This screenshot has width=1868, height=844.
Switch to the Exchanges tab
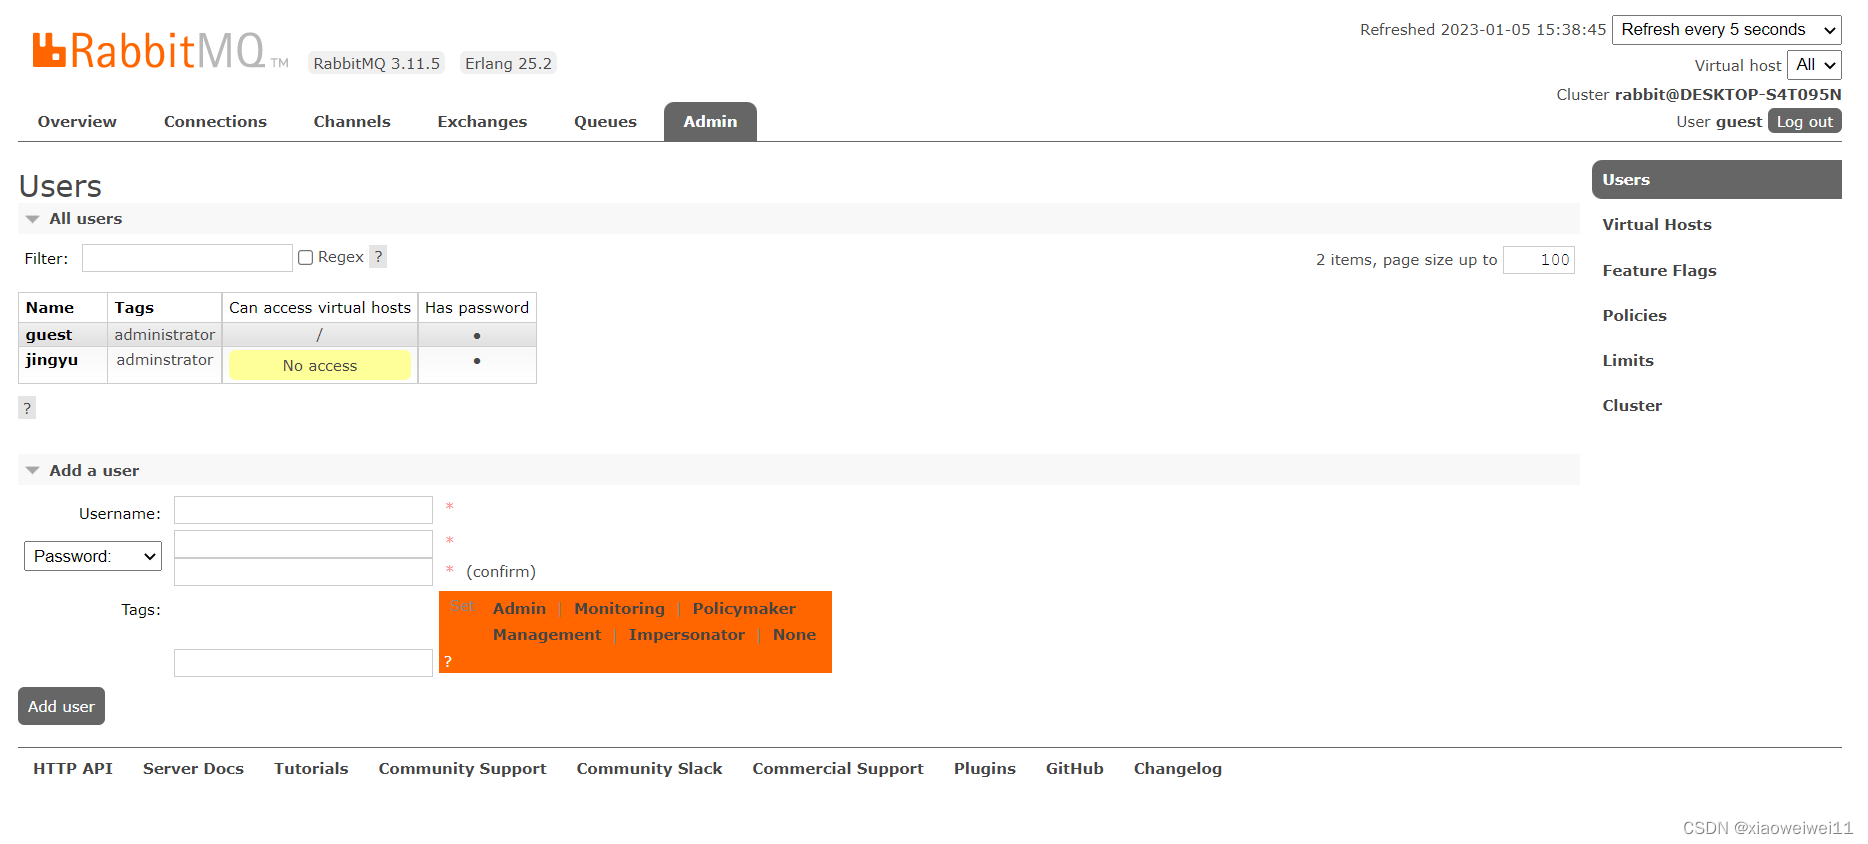482,122
